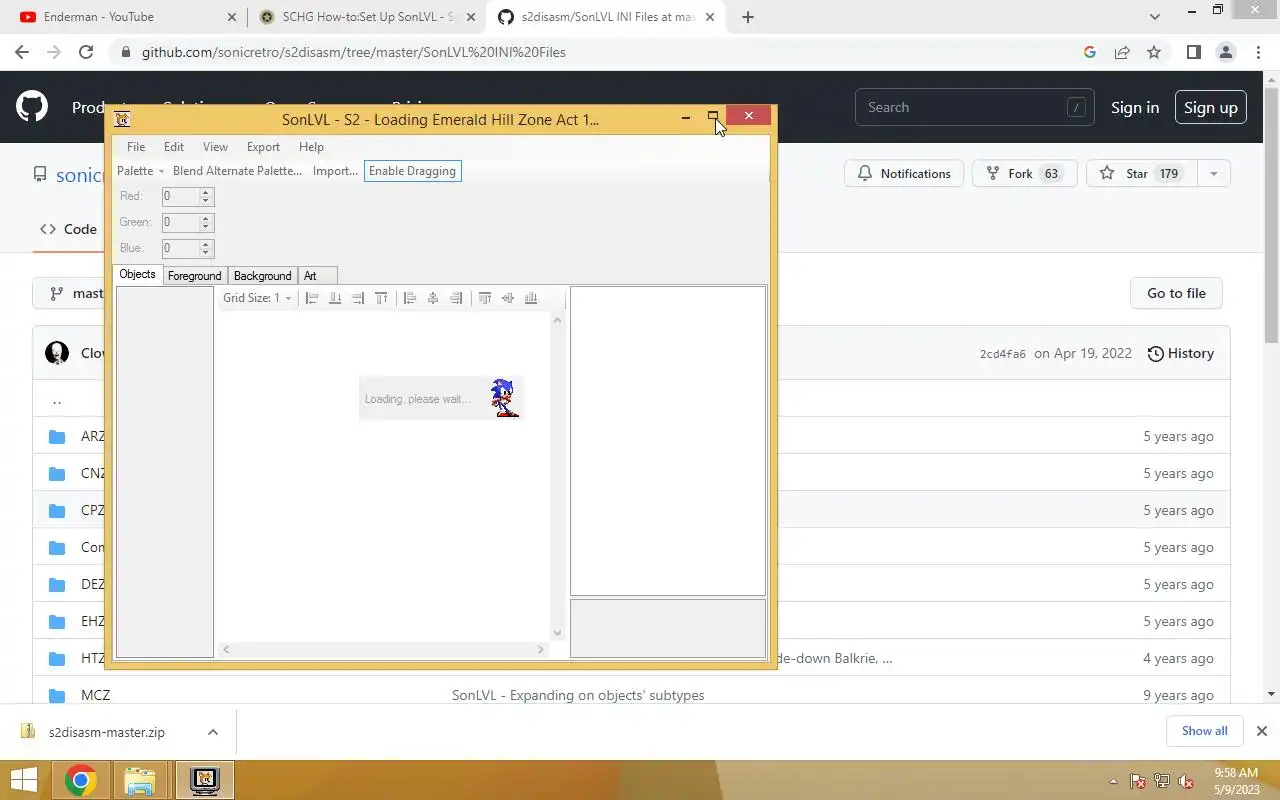
Task: Increase the Red value stepper
Action: click(x=206, y=192)
